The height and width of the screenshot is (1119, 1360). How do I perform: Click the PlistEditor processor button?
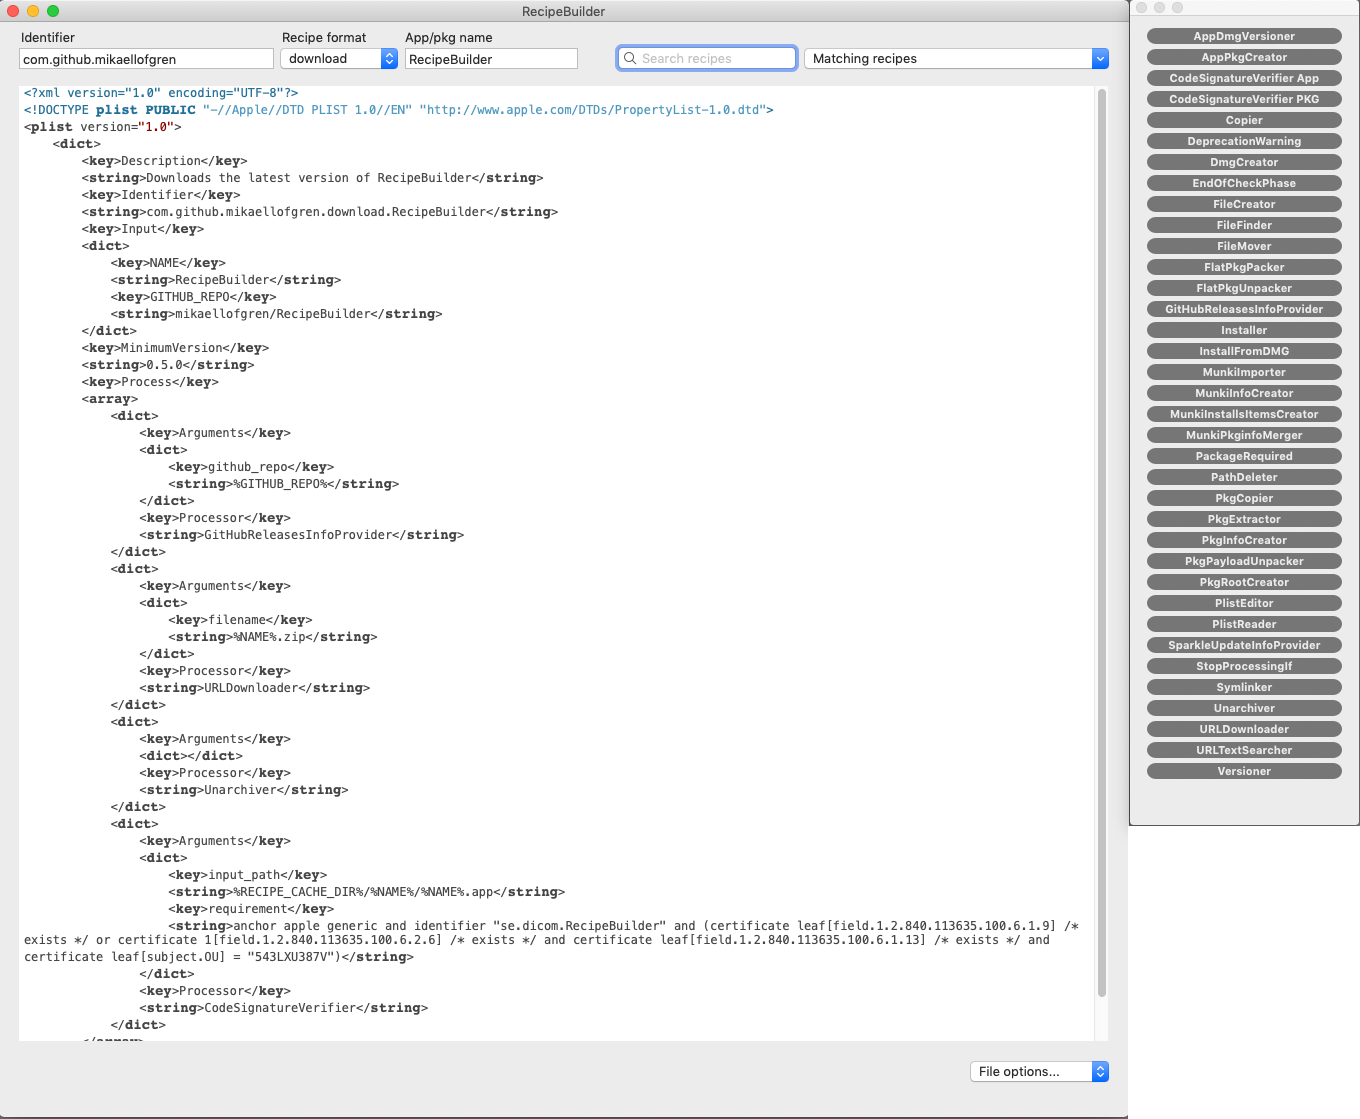coord(1244,603)
